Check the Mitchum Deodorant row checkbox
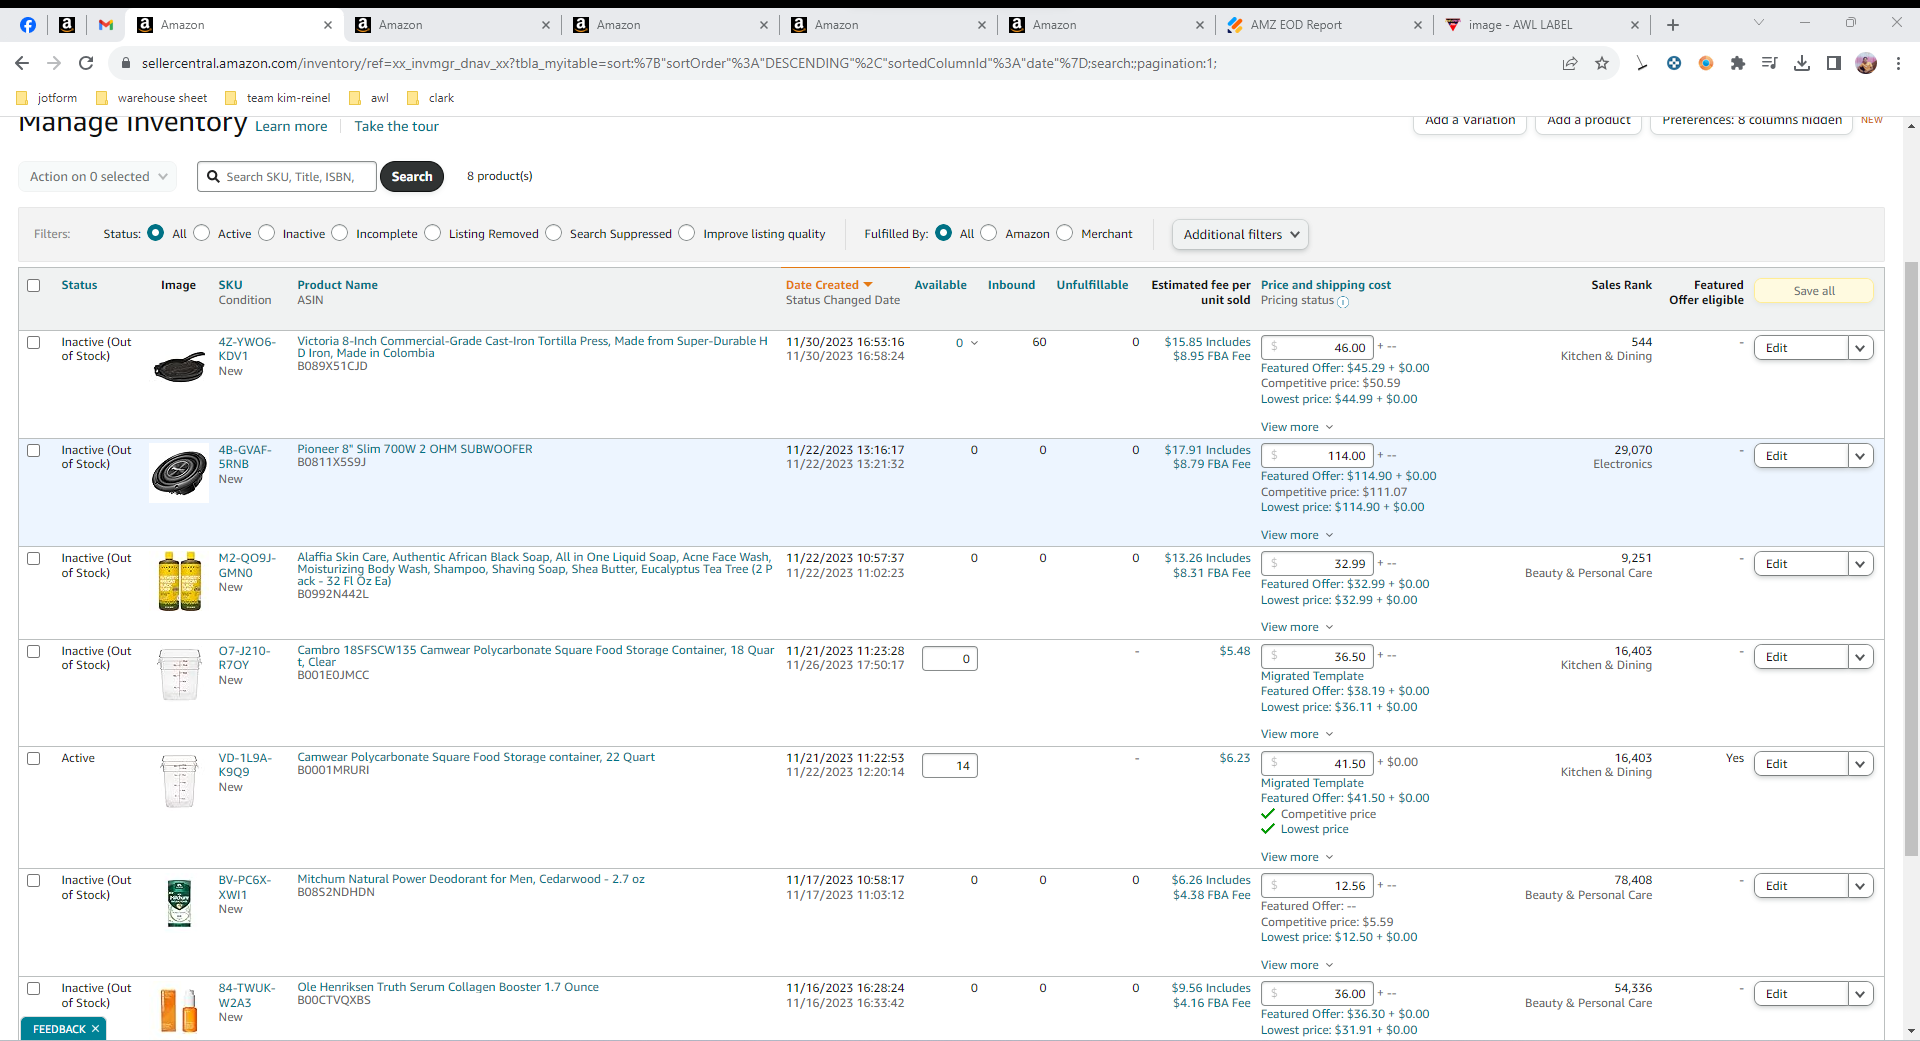 34,881
